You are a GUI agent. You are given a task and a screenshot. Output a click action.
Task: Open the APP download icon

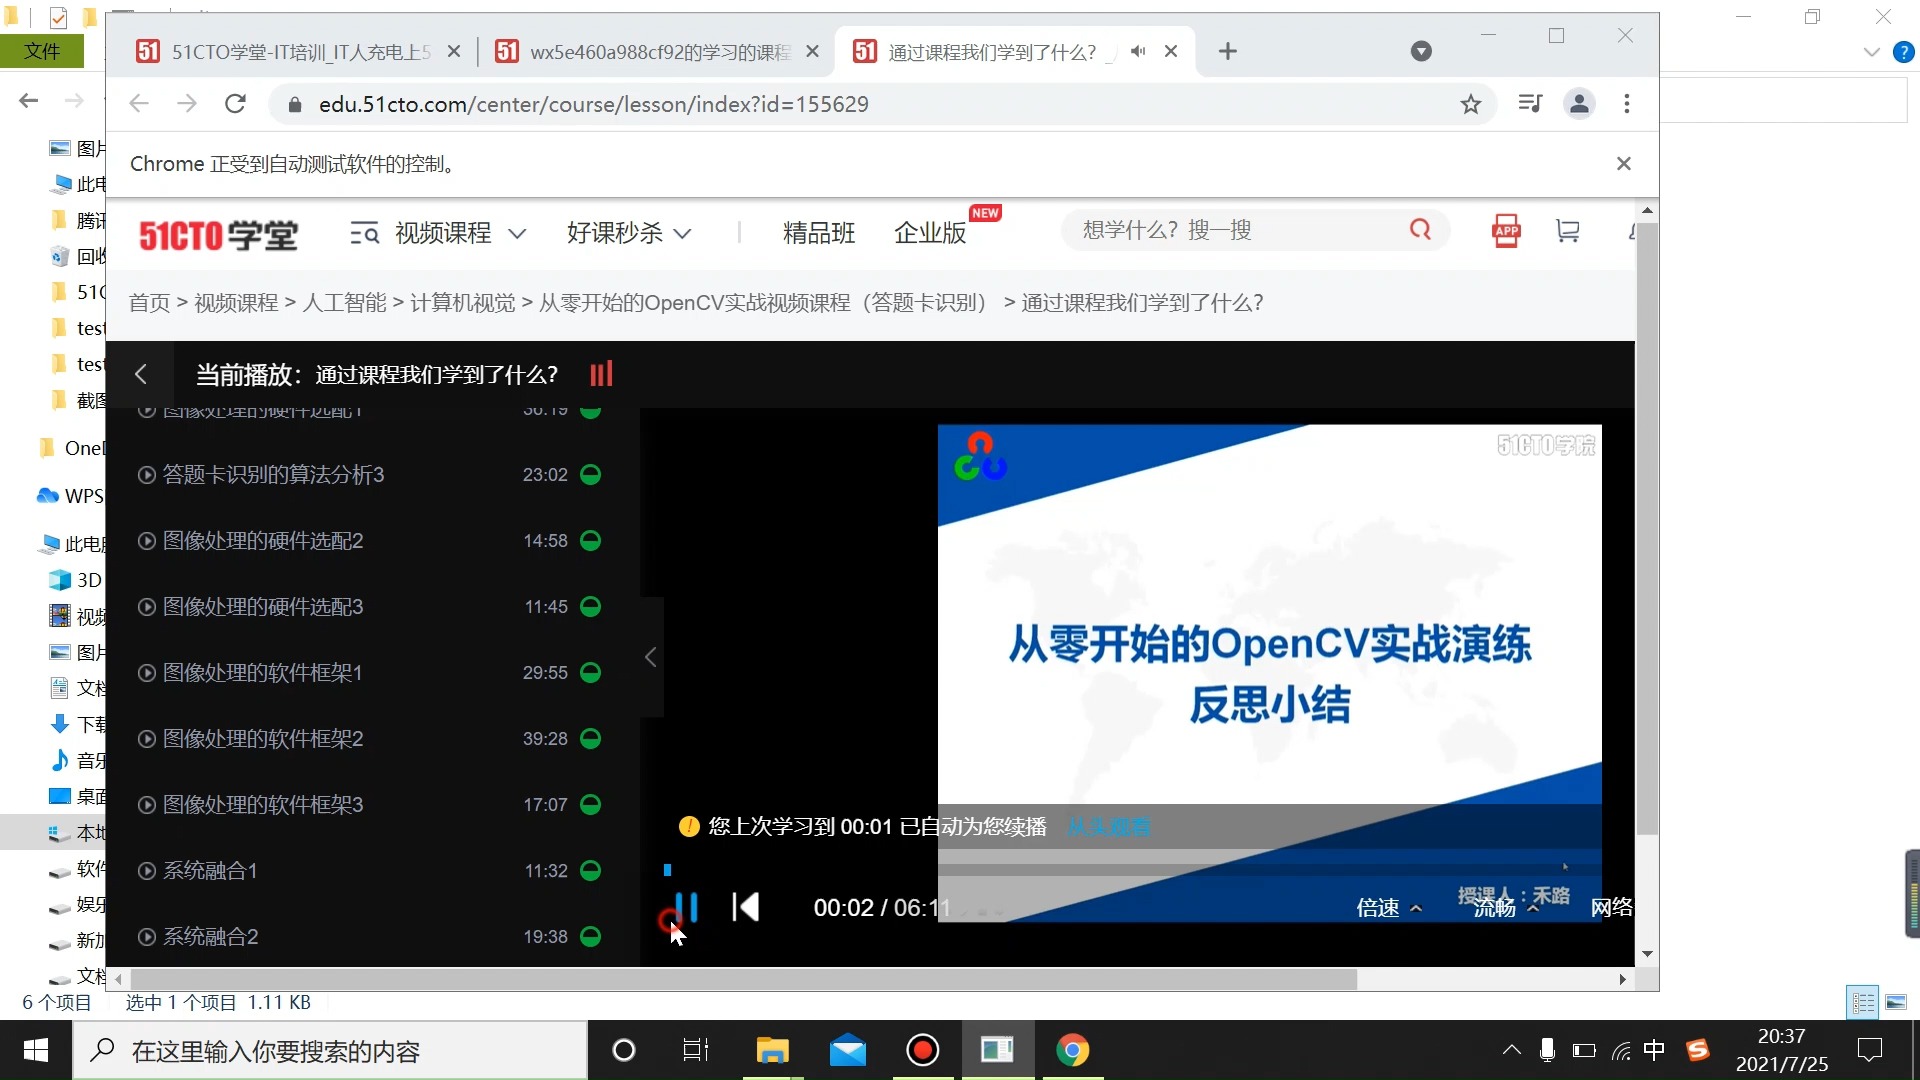click(1506, 231)
